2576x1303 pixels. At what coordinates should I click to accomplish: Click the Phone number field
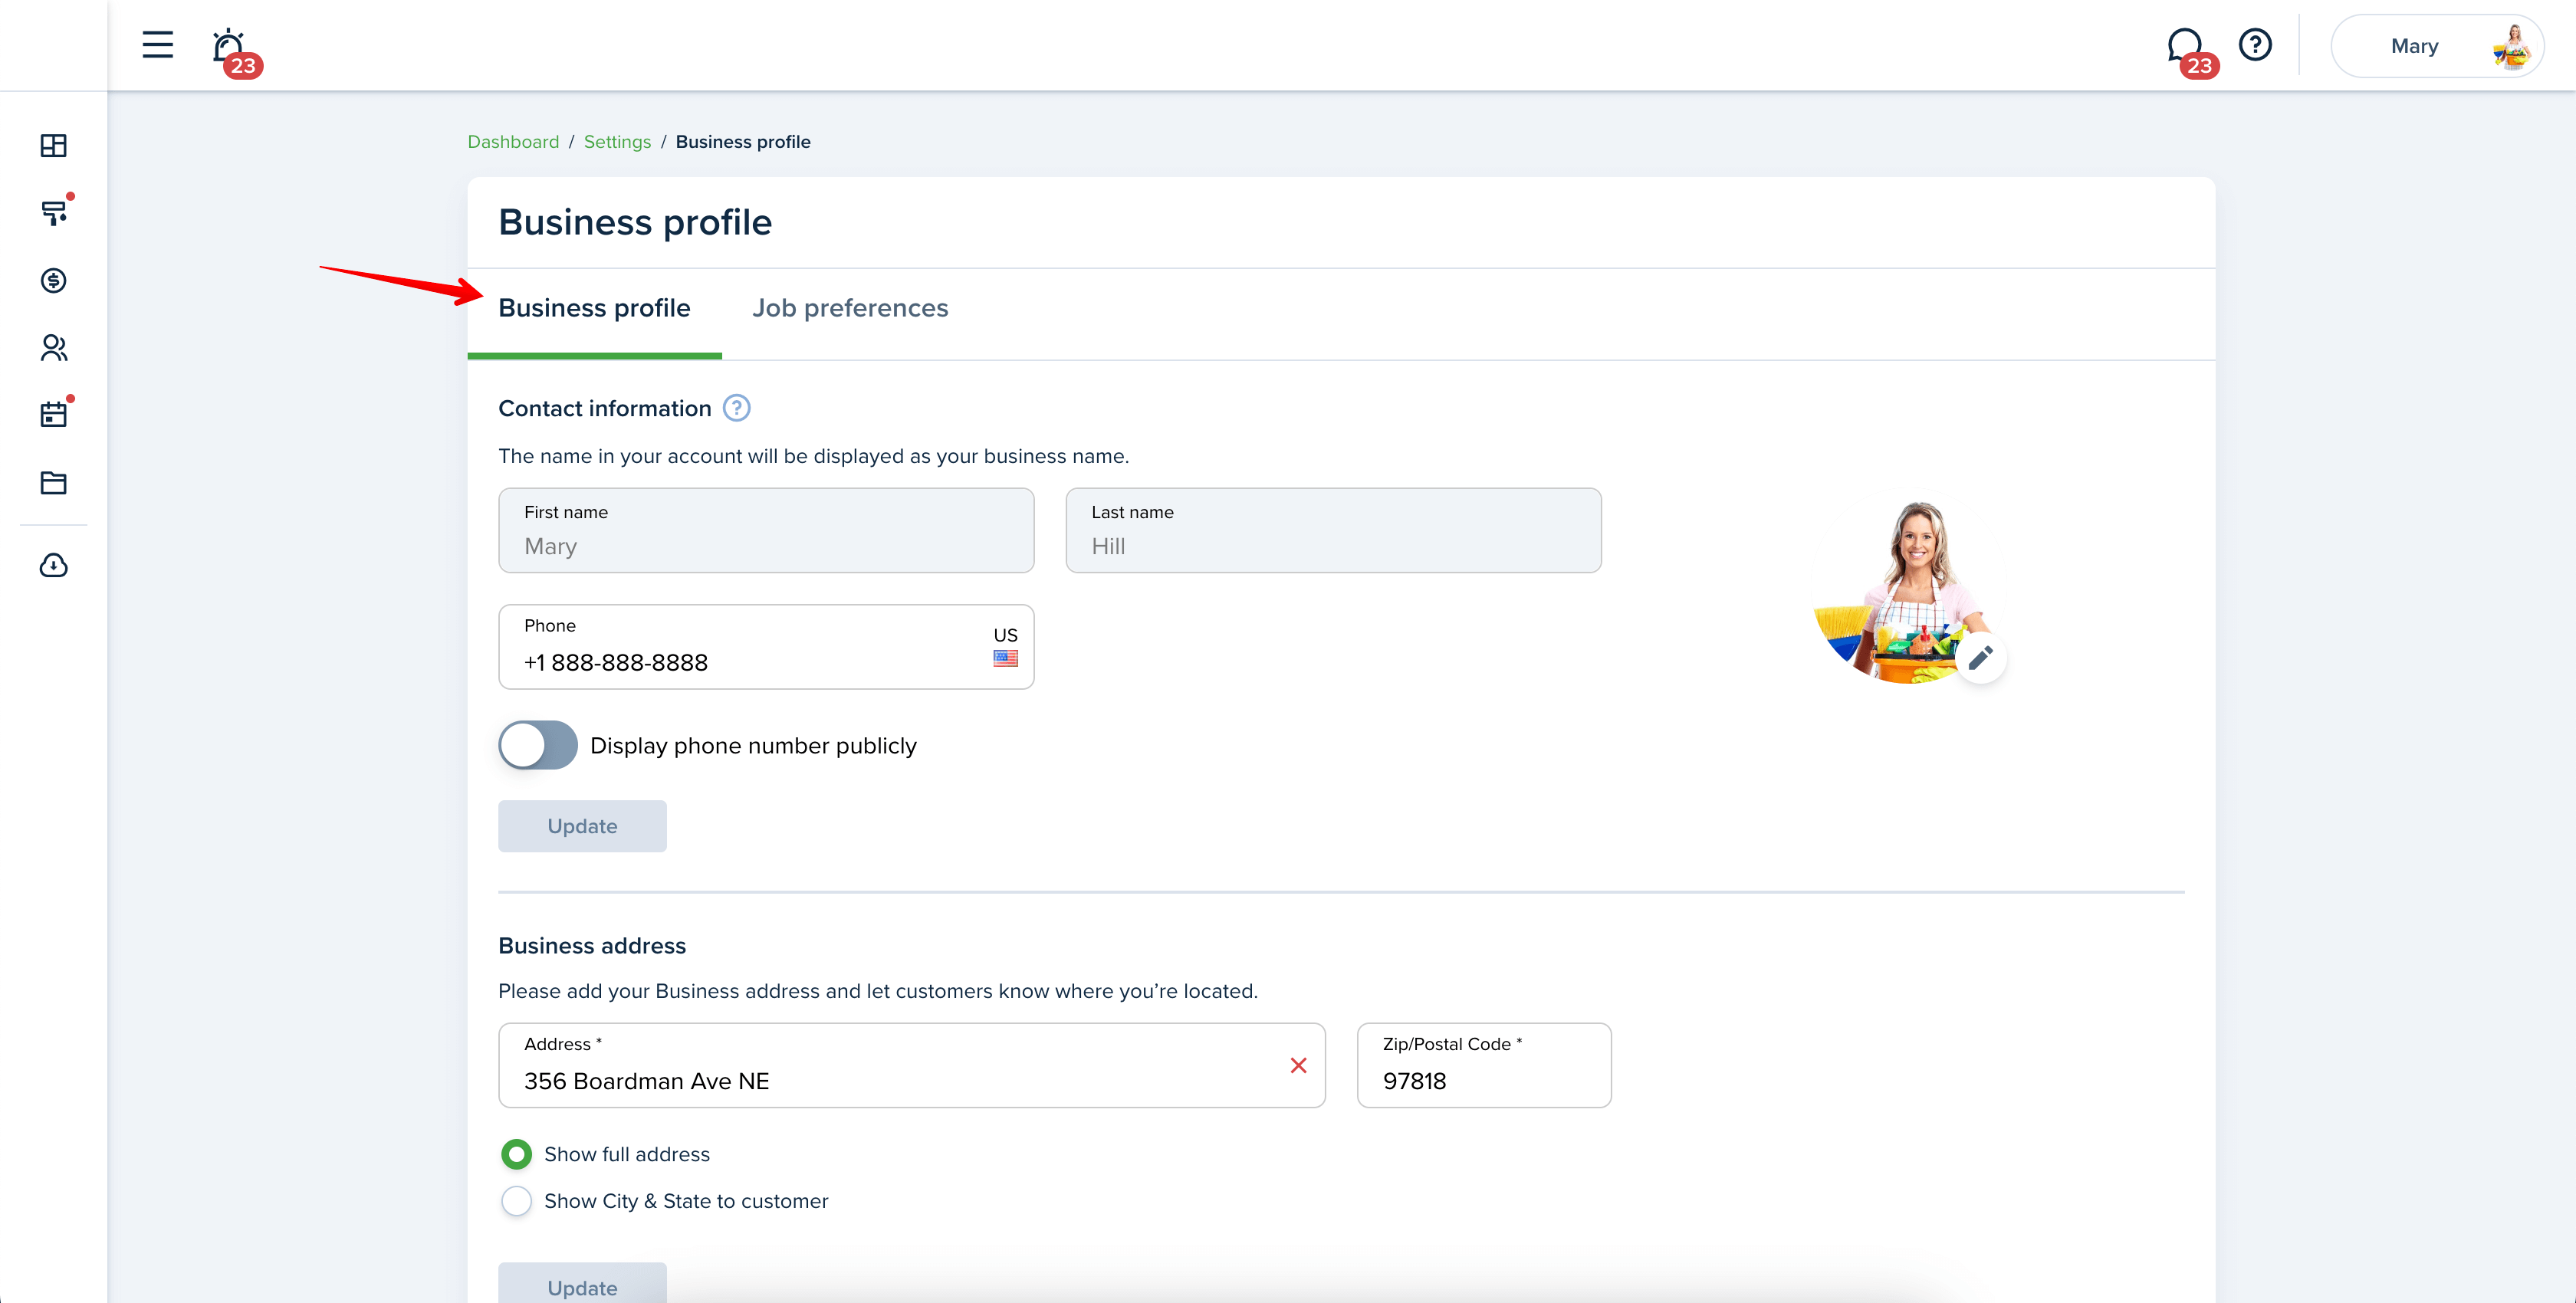(x=766, y=646)
